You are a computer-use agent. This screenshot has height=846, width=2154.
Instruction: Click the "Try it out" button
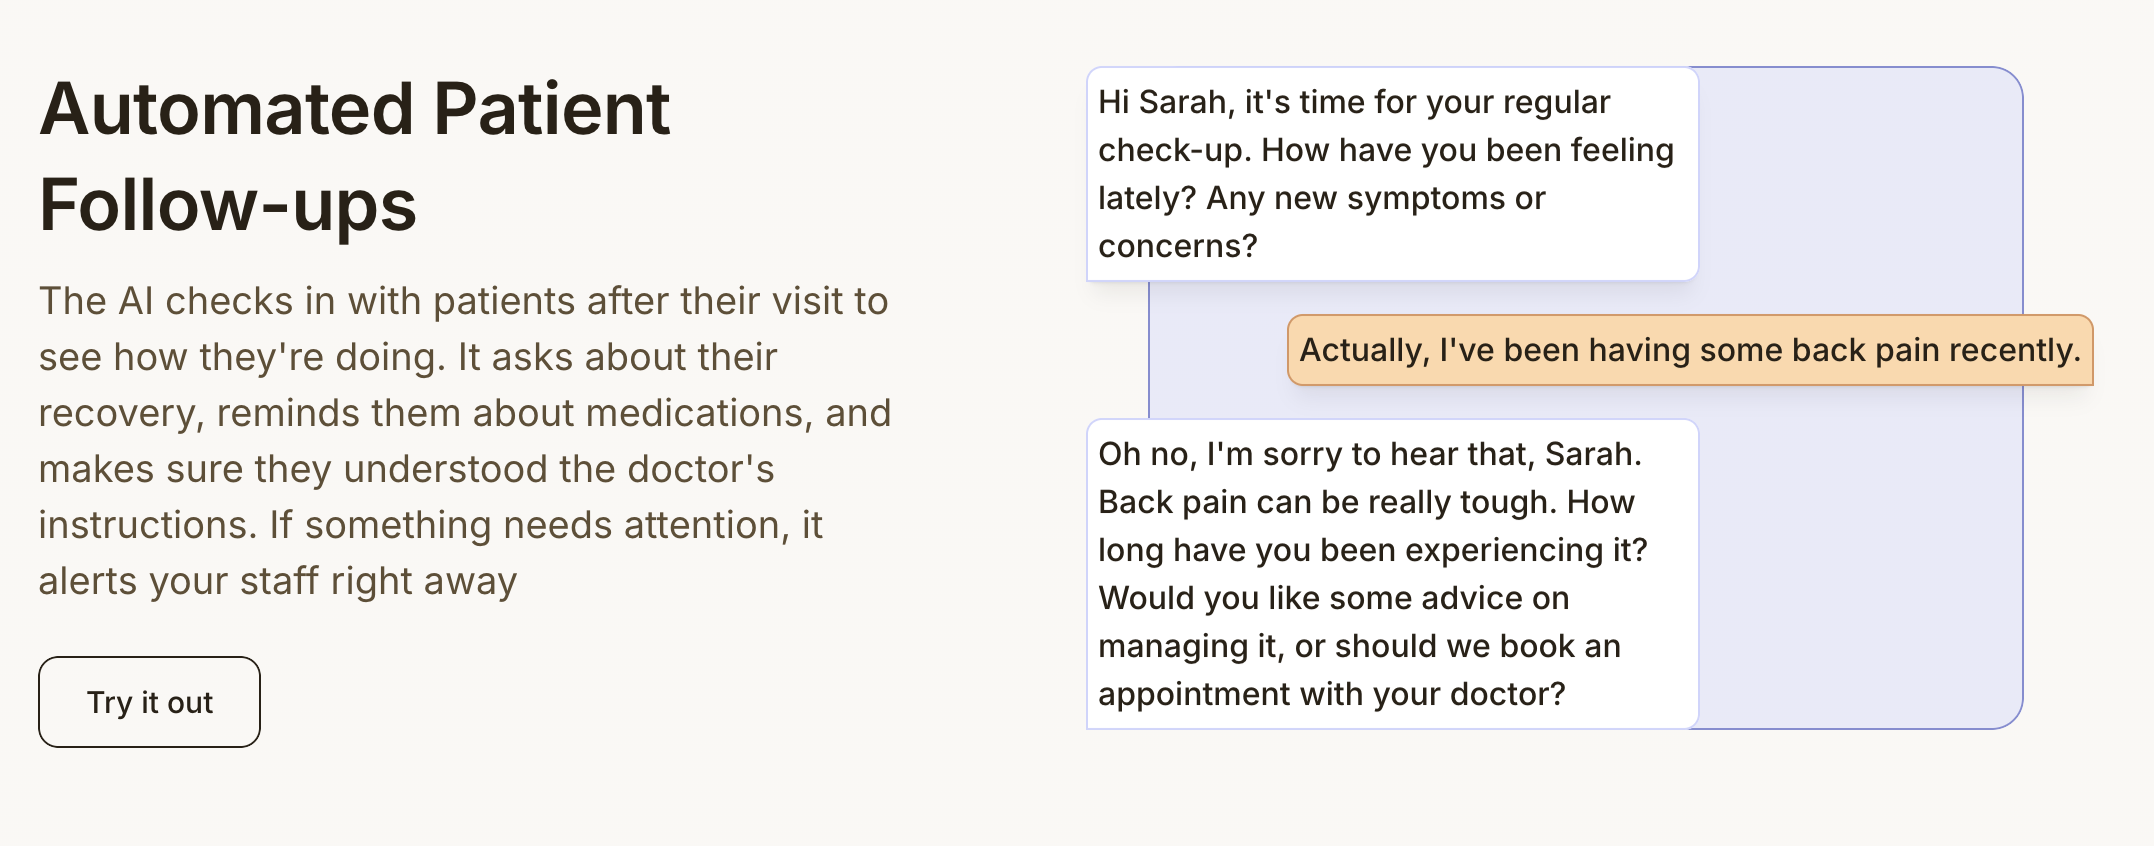[149, 702]
